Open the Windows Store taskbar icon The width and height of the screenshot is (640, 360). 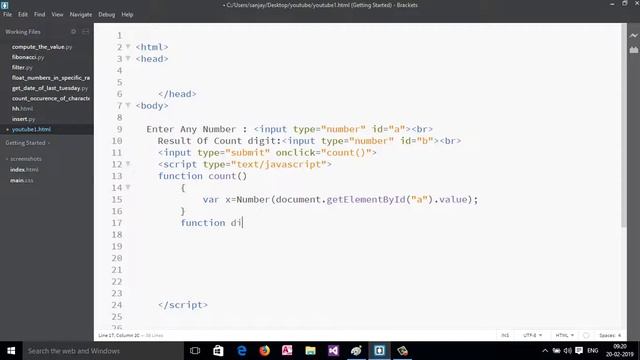(x=218, y=351)
